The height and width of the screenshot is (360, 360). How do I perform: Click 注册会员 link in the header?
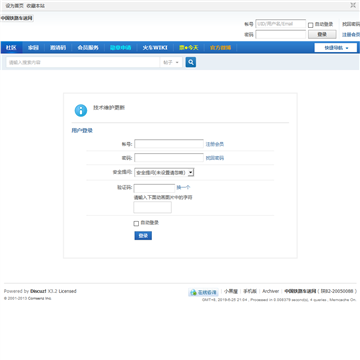tap(351, 34)
